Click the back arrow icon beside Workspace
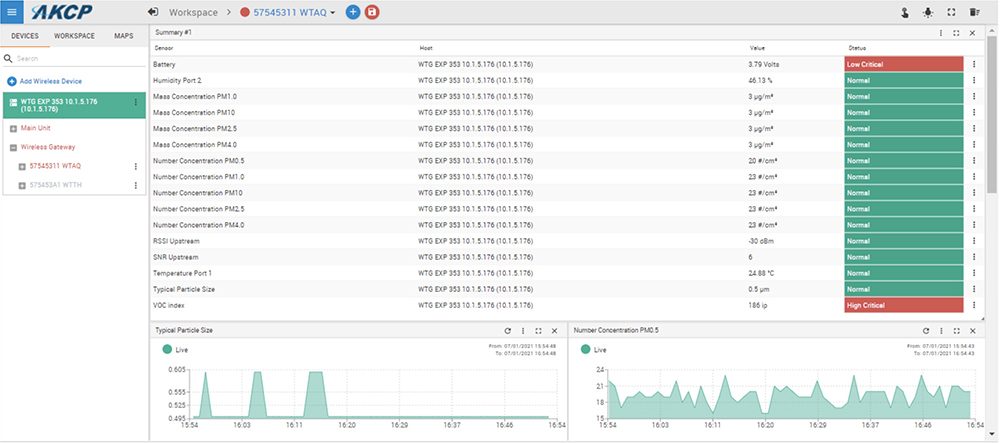This screenshot has width=1000, height=443. coord(153,12)
